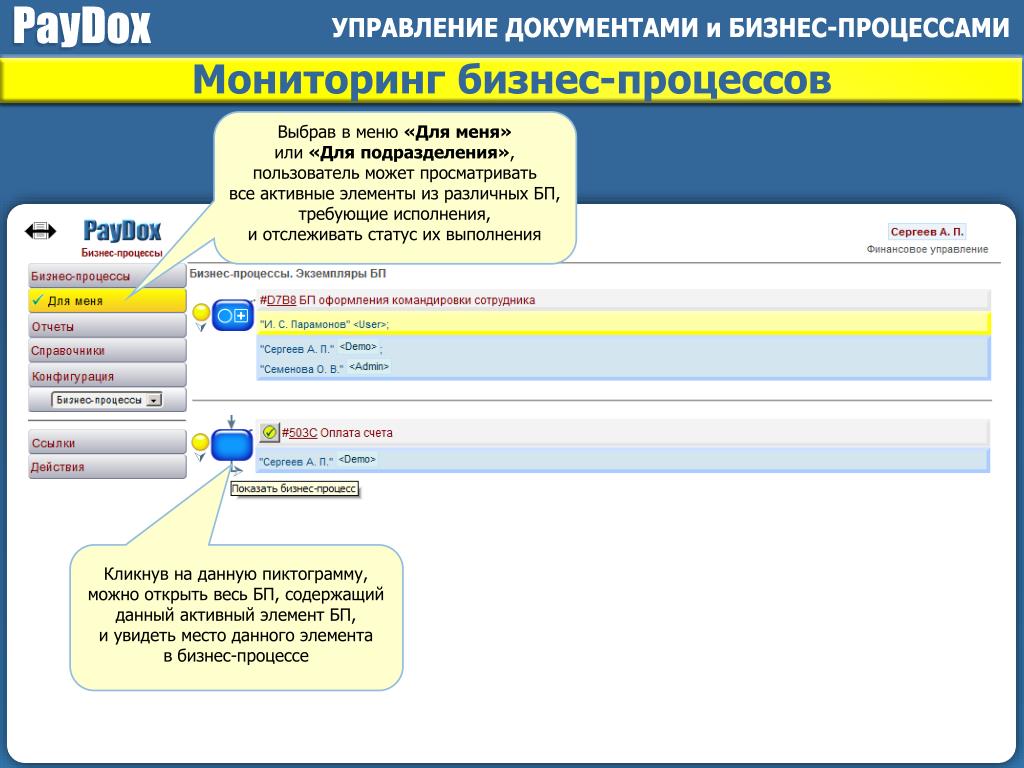Click the text "Сергеев А. П." <Demo> under #503C
1024x768 pixels.
(317, 460)
